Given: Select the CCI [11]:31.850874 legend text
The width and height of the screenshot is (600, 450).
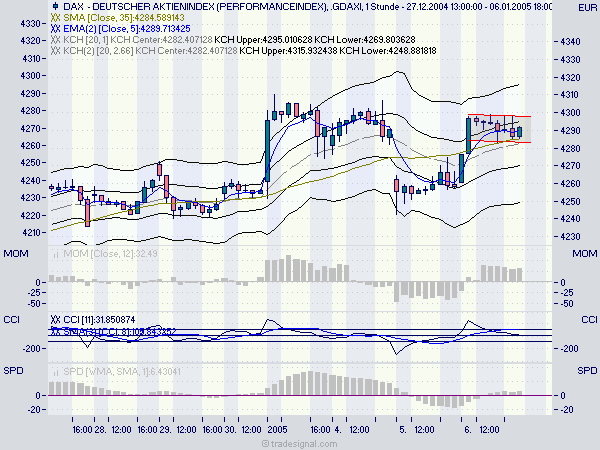Looking at the screenshot, I should click(99, 320).
